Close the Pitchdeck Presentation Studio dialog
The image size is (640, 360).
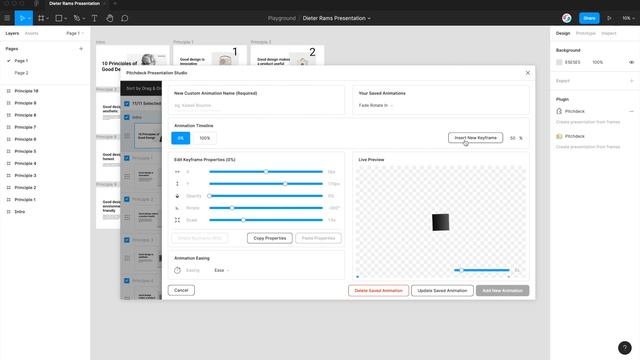(527, 73)
